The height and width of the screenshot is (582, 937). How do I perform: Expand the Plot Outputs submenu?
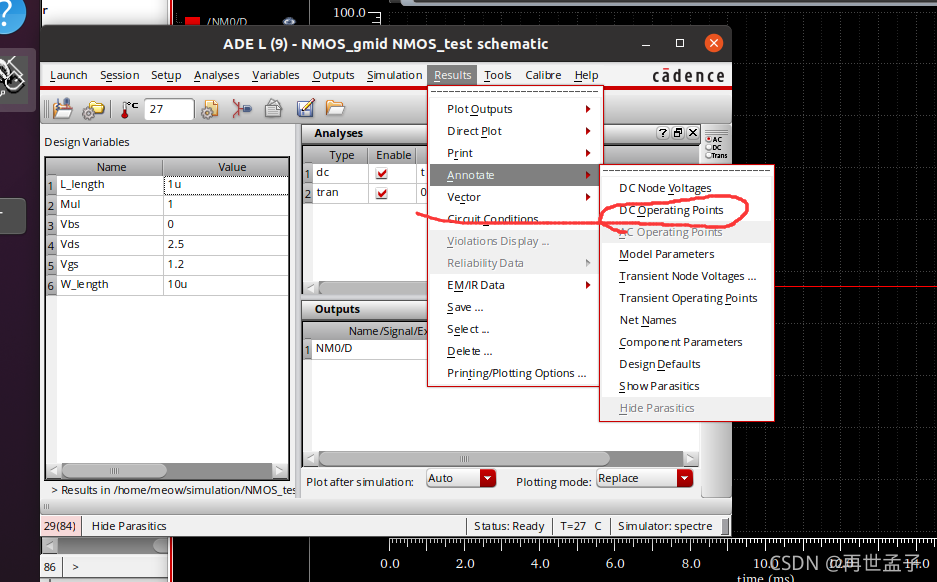515,109
